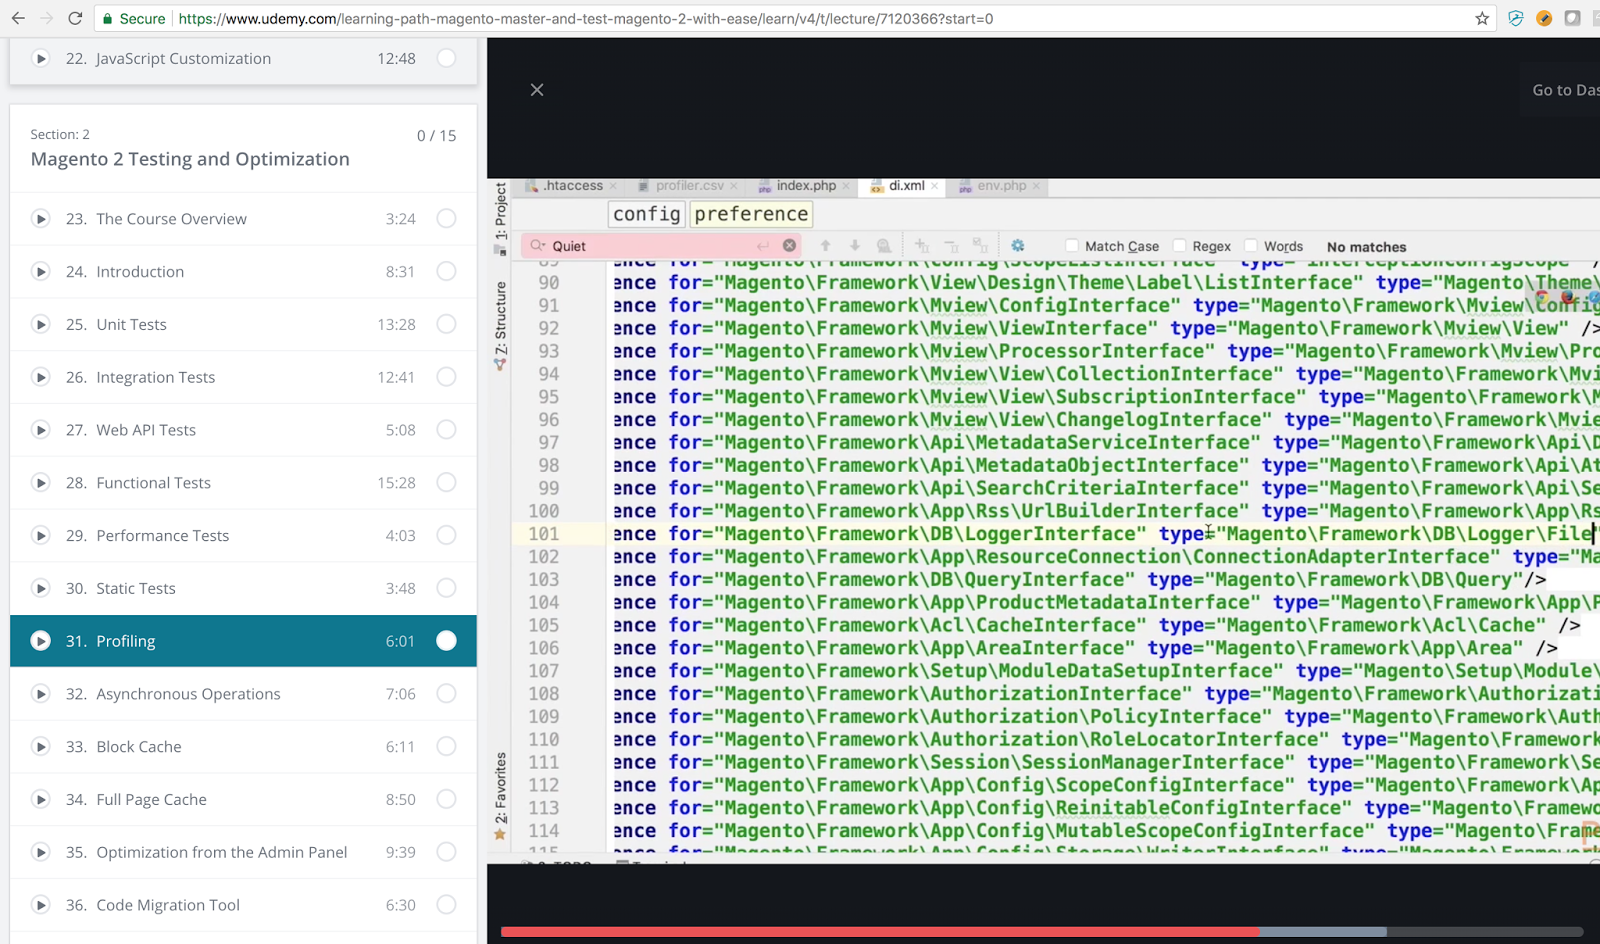Select the config breadcrumb

point(646,214)
